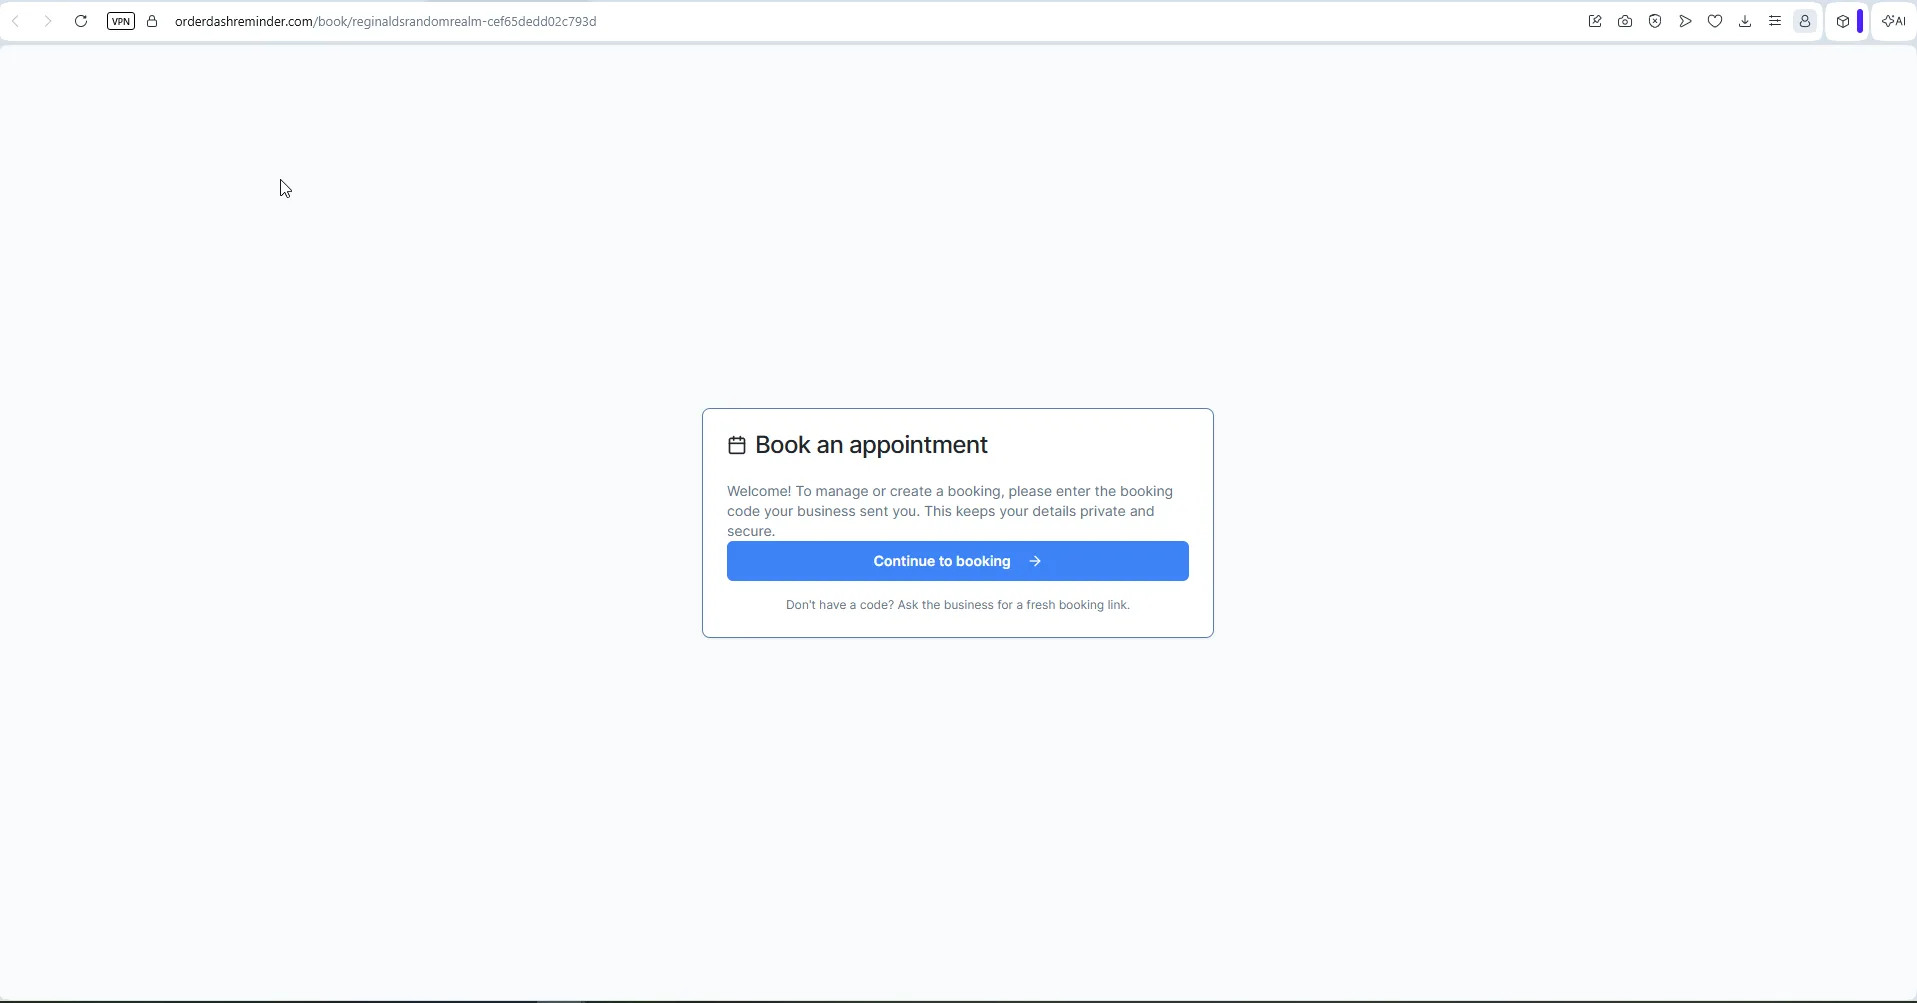Click the 'Don't have a code?' help text

pos(958,605)
